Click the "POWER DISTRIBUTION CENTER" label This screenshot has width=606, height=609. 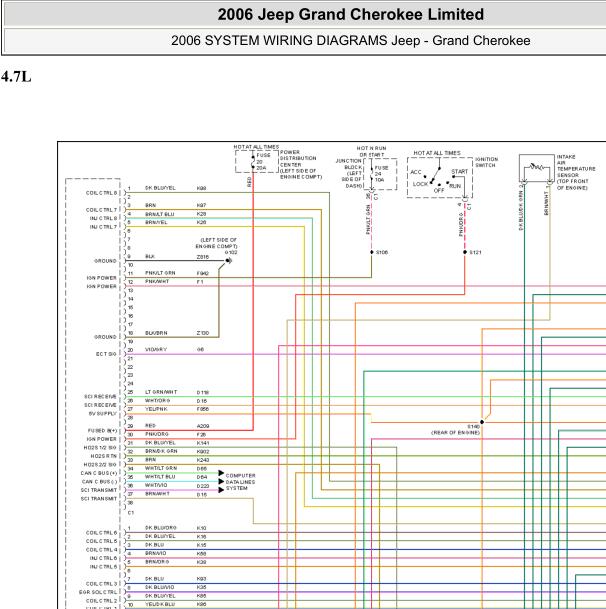coord(298,158)
